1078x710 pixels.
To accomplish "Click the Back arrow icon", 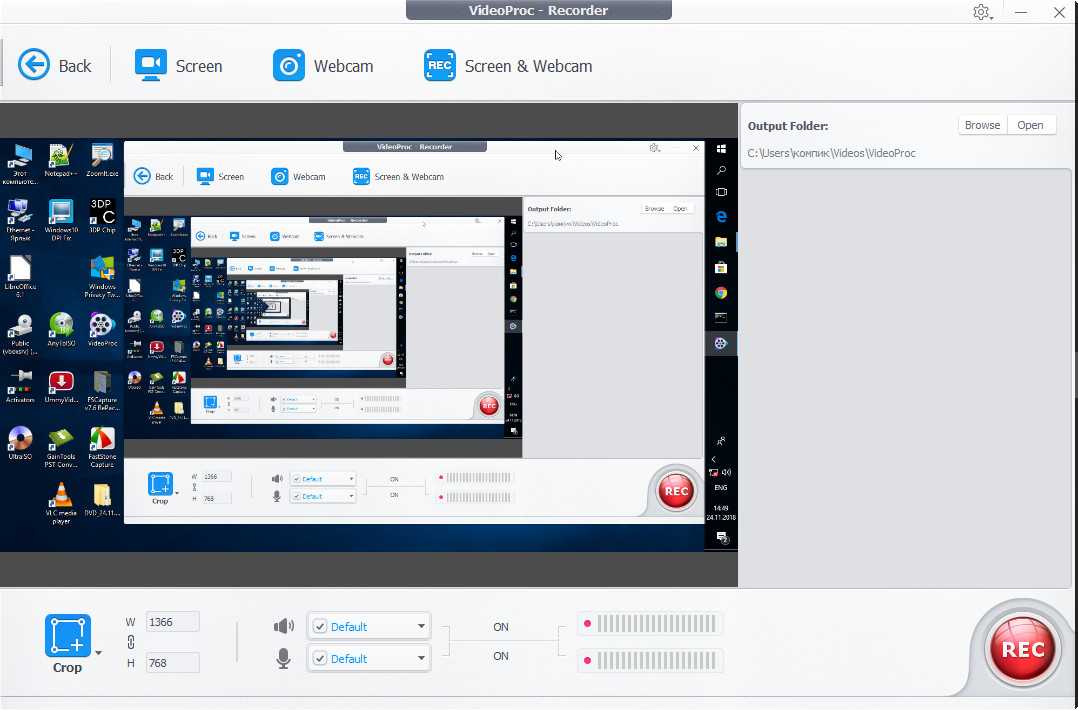I will [34, 66].
